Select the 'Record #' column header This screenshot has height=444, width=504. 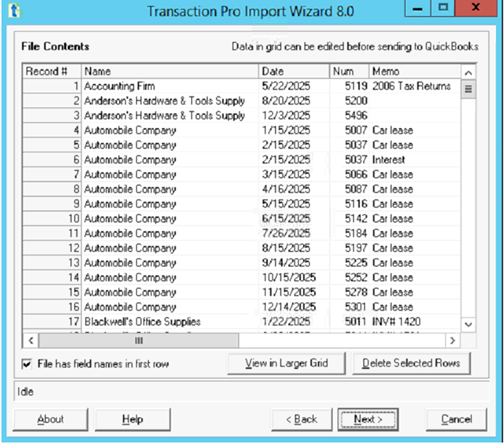pyautogui.click(x=52, y=71)
